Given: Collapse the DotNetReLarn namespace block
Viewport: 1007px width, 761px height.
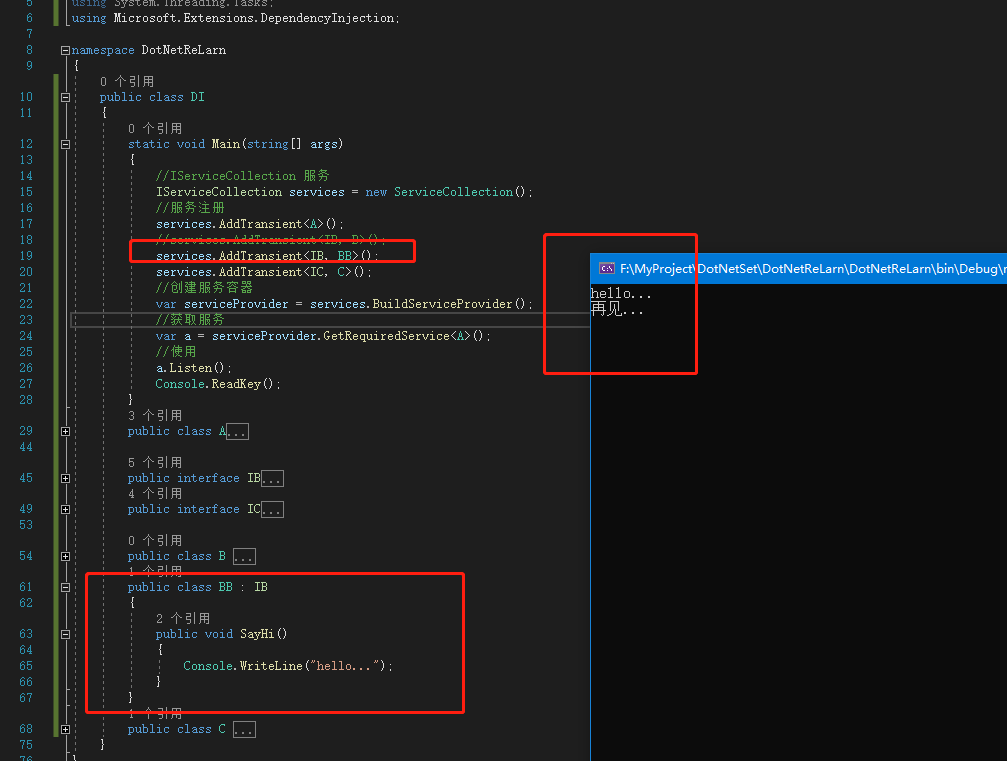Looking at the screenshot, I should pos(65,50).
